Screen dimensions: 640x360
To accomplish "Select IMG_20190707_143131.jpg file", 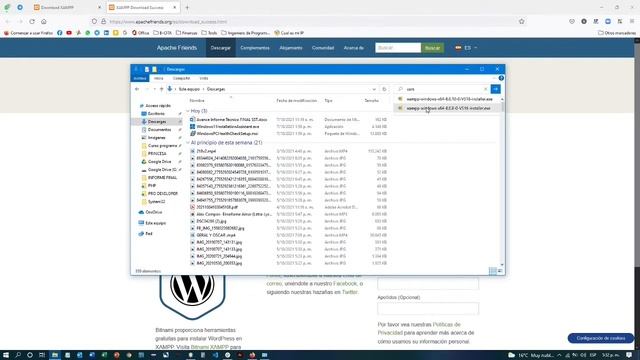I will [x=219, y=242].
